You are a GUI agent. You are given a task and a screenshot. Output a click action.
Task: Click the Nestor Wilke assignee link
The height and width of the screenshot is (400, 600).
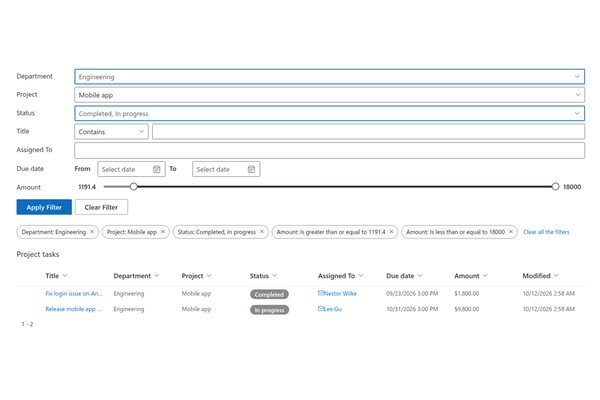coord(340,294)
